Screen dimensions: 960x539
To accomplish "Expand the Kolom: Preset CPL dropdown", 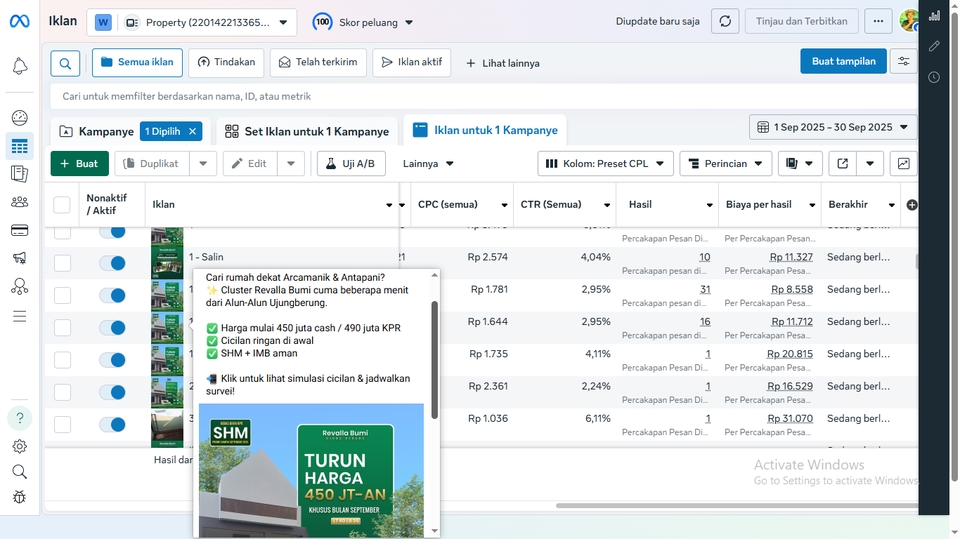I will point(604,163).
